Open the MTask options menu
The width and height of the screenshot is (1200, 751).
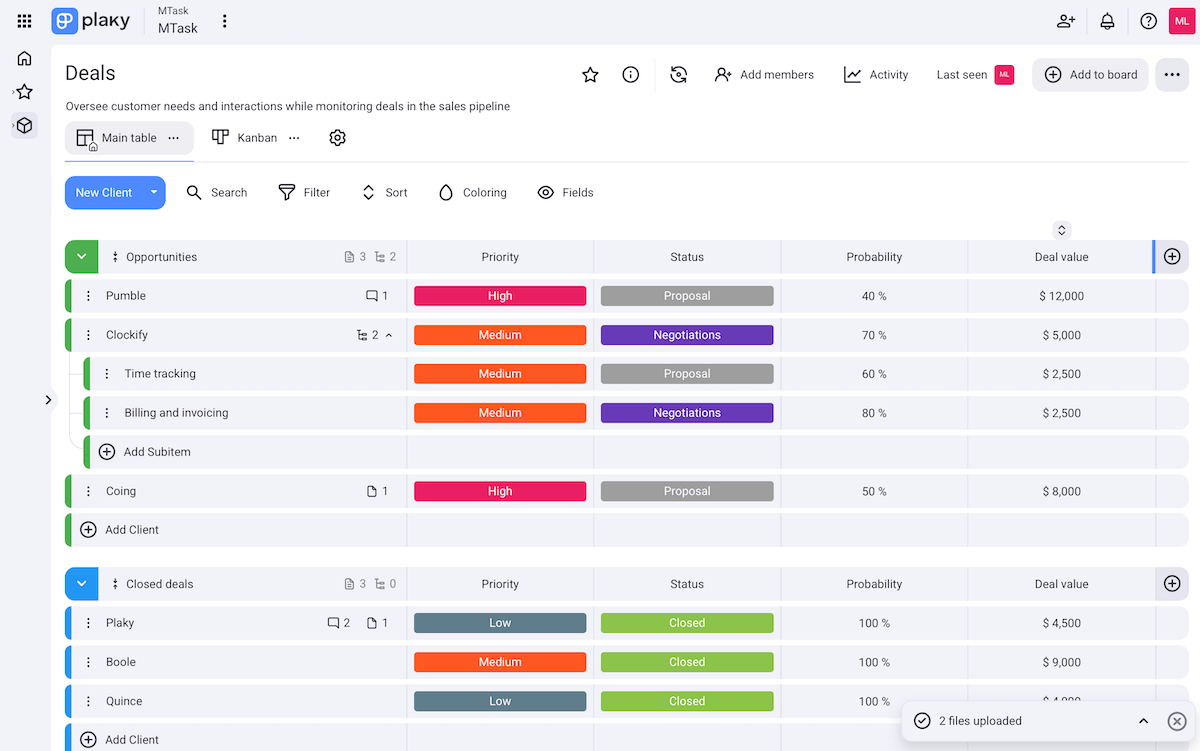224,20
